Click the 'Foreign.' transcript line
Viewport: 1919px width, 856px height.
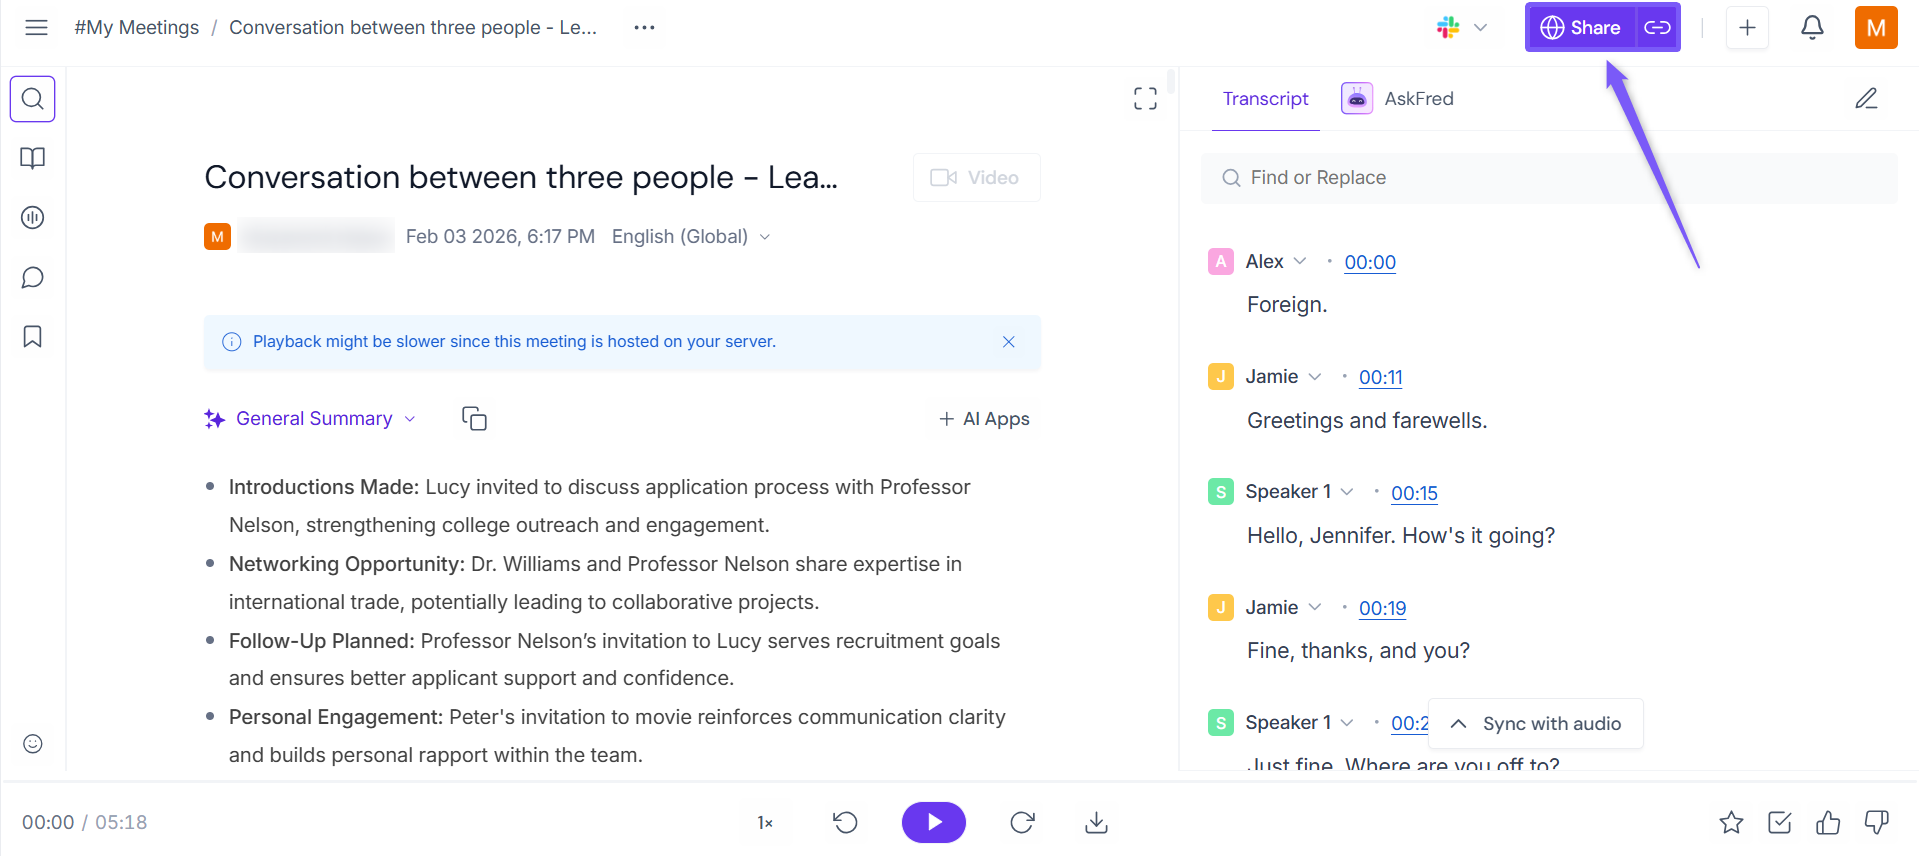point(1287,304)
